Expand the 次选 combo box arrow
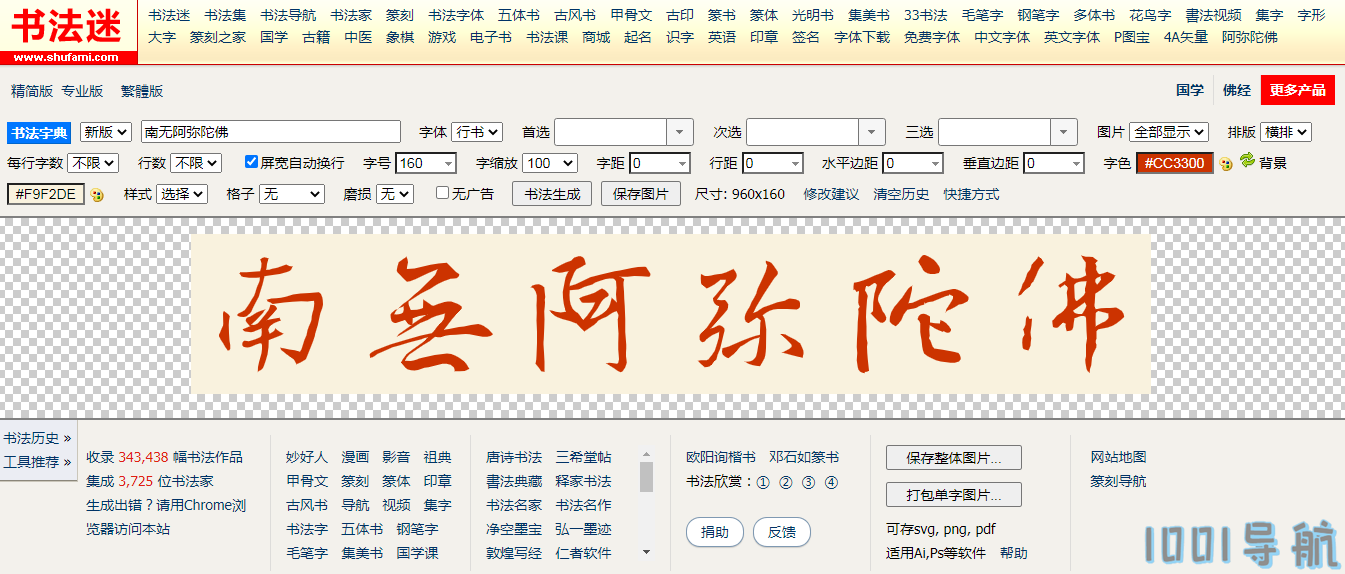The width and height of the screenshot is (1345, 574). tap(872, 132)
